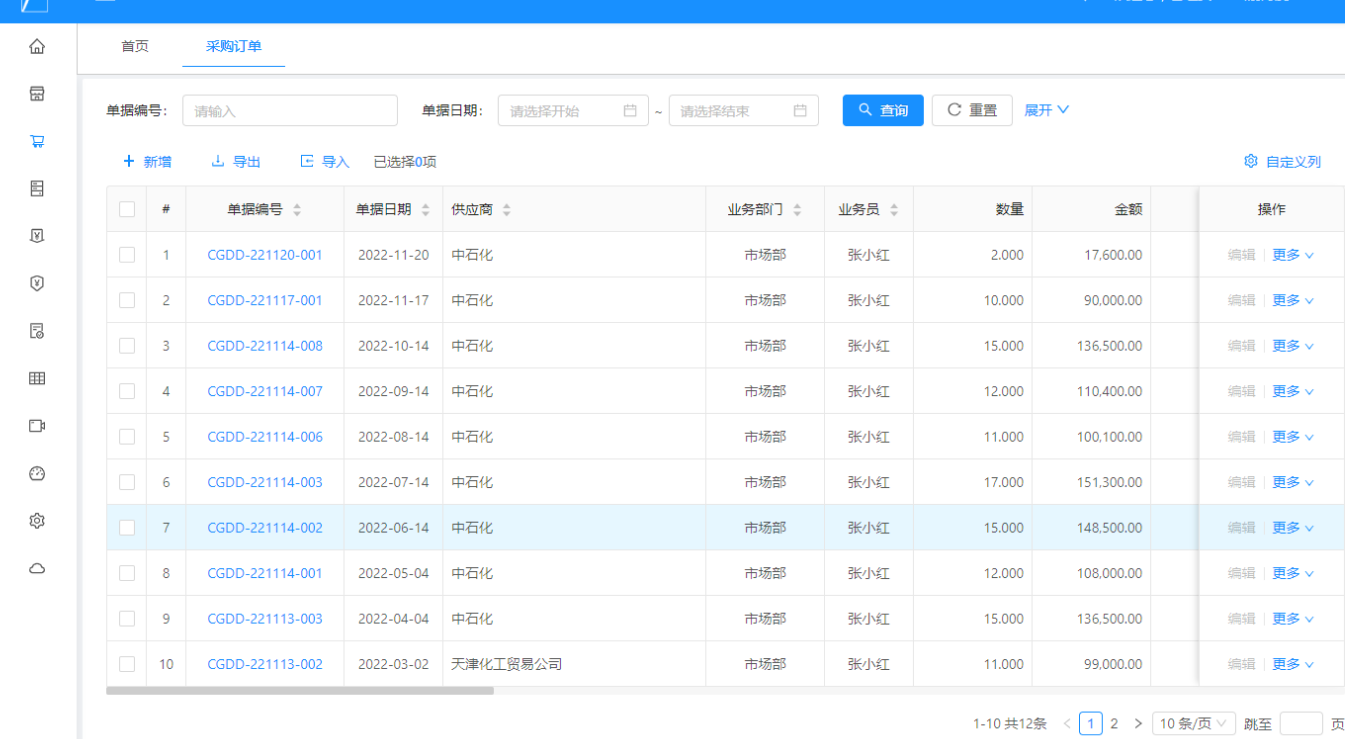Check the checkbox for row CGDD-221120-001
This screenshot has height=739, width=1345.
[x=127, y=255]
